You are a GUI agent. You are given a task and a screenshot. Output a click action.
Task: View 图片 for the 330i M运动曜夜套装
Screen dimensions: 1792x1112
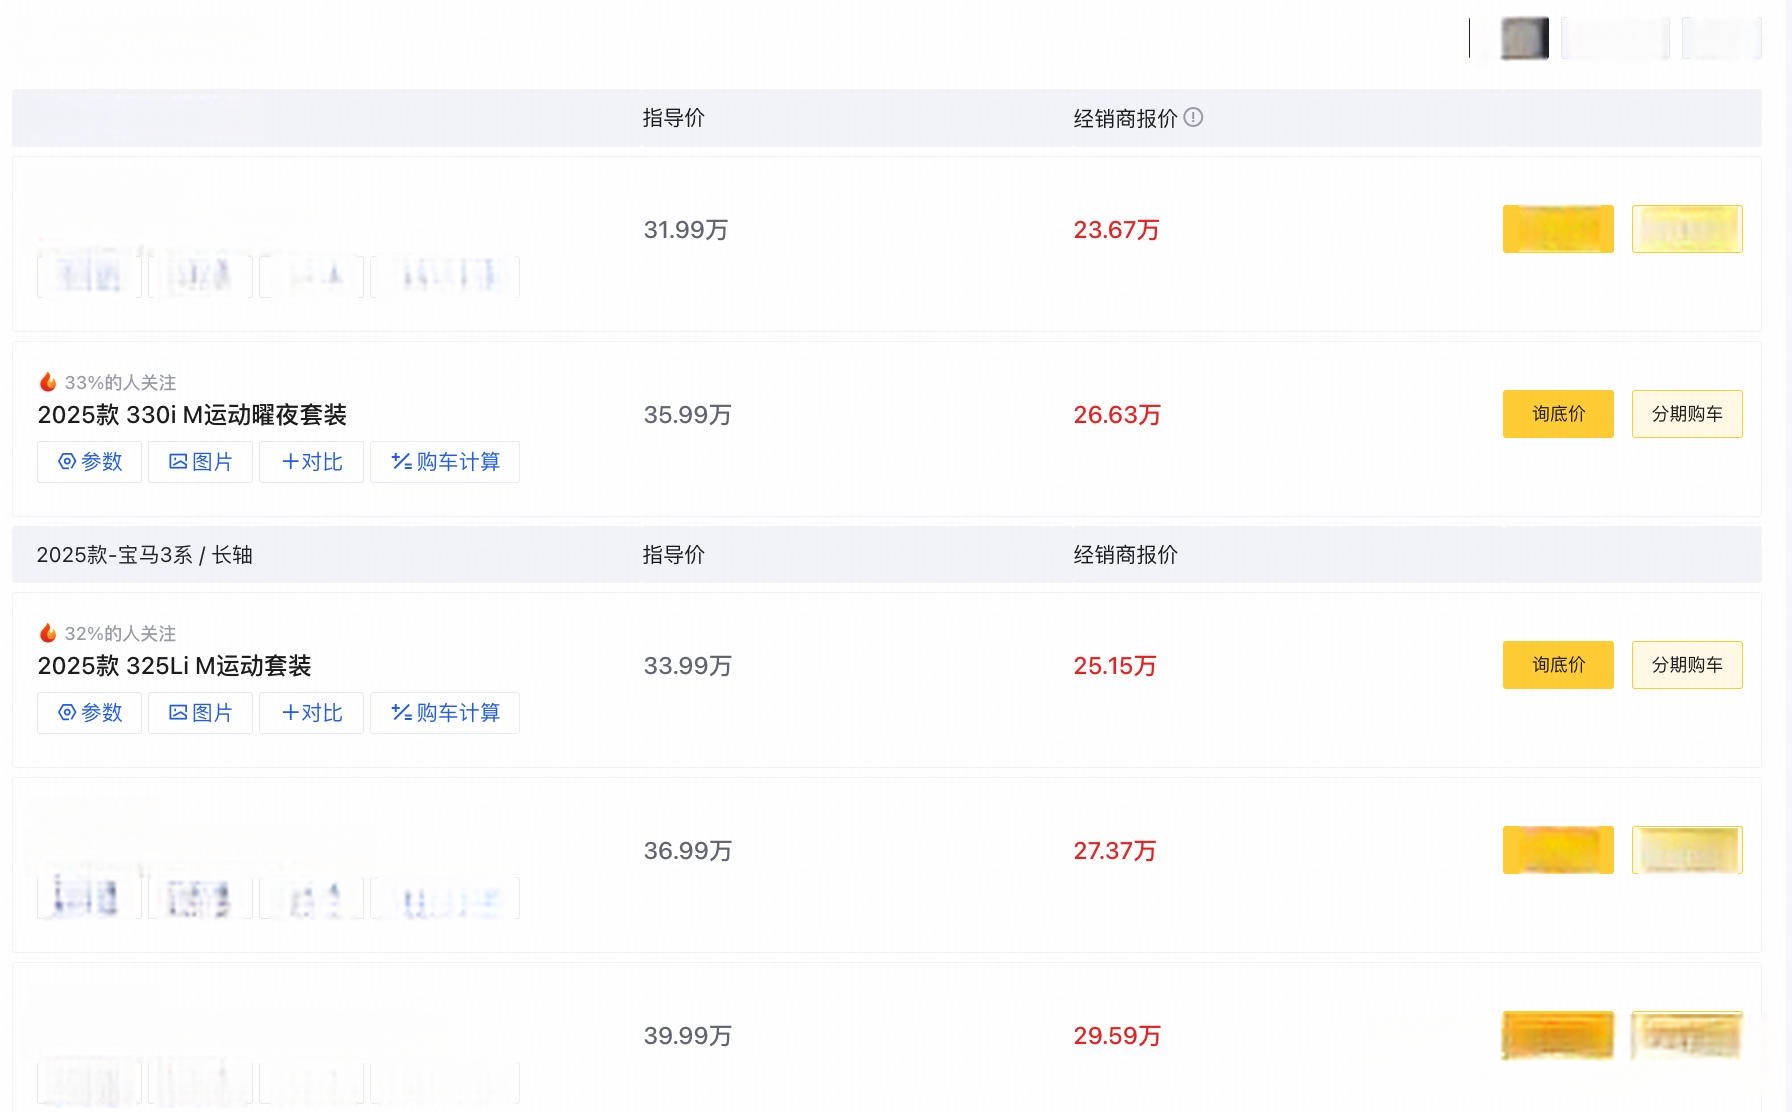coord(201,462)
